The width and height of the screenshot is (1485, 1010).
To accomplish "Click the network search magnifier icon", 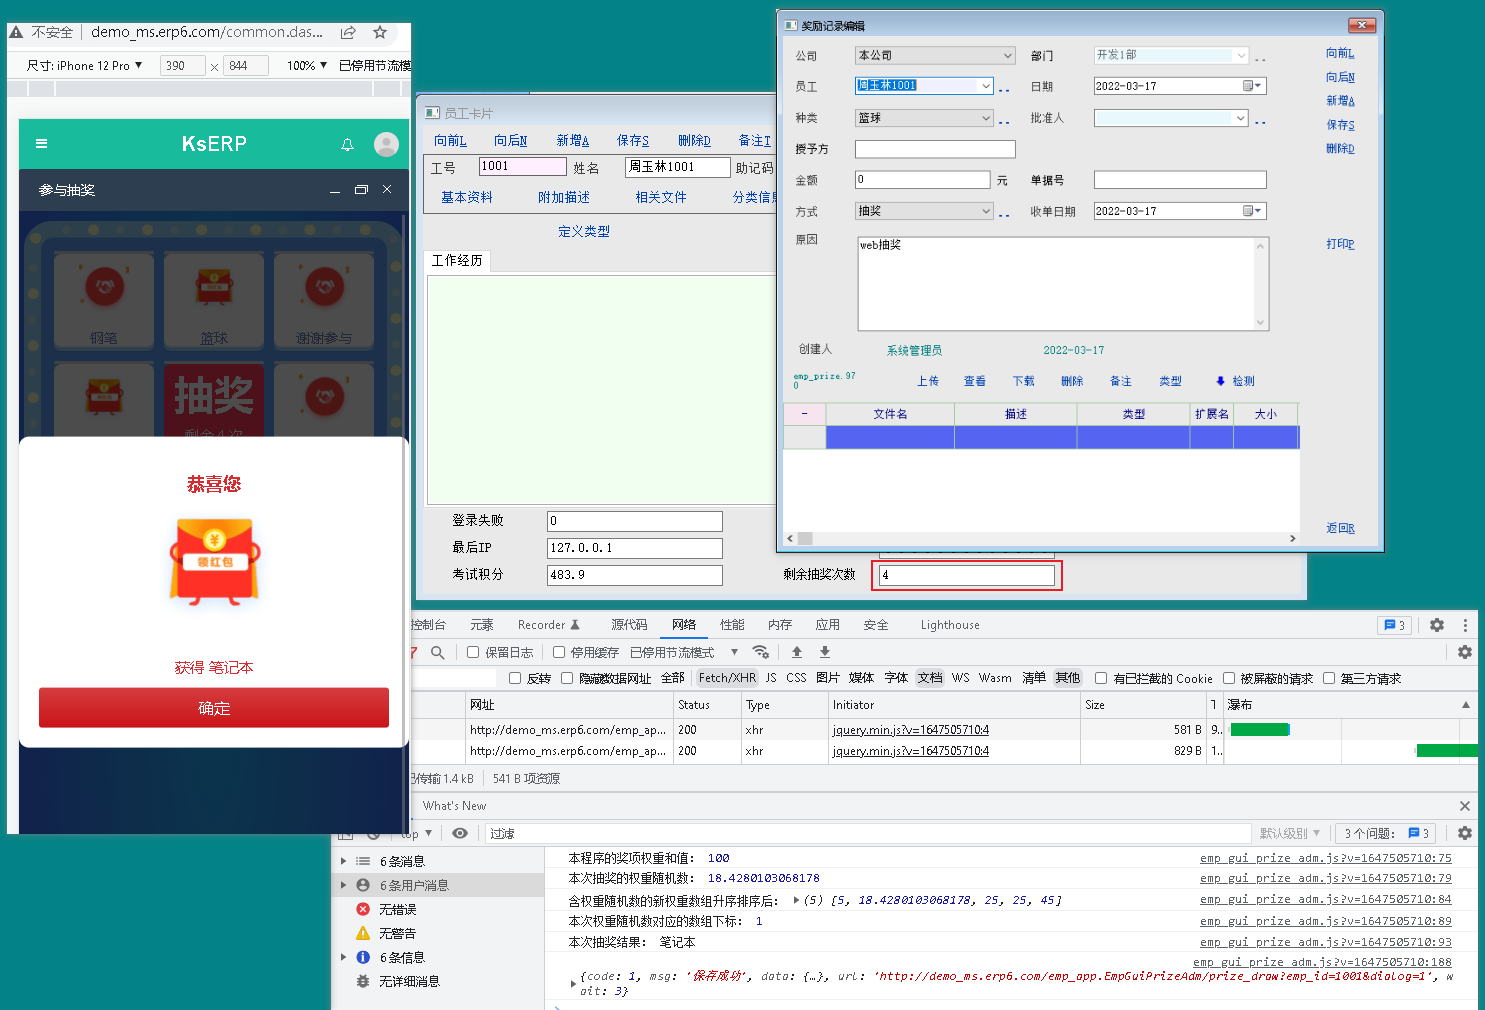I will tap(437, 652).
